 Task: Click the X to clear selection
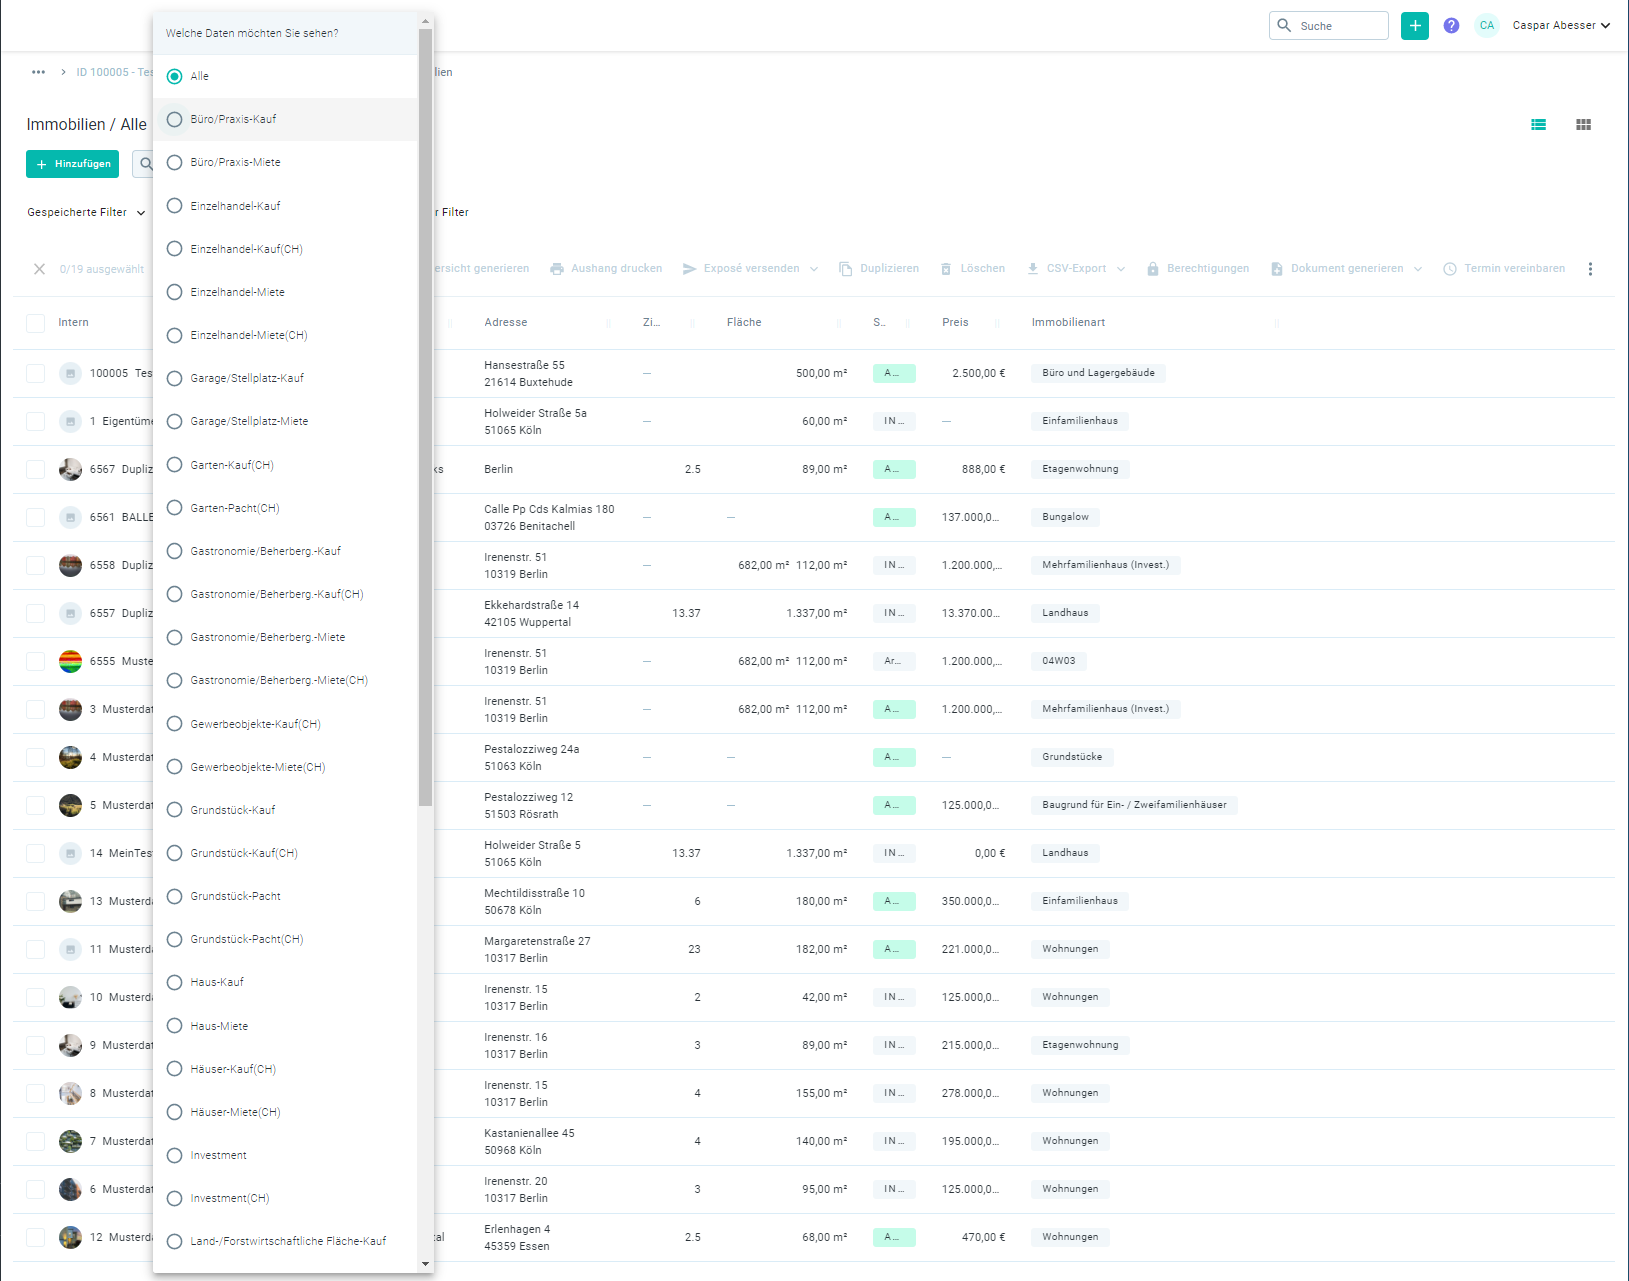pyautogui.click(x=39, y=269)
